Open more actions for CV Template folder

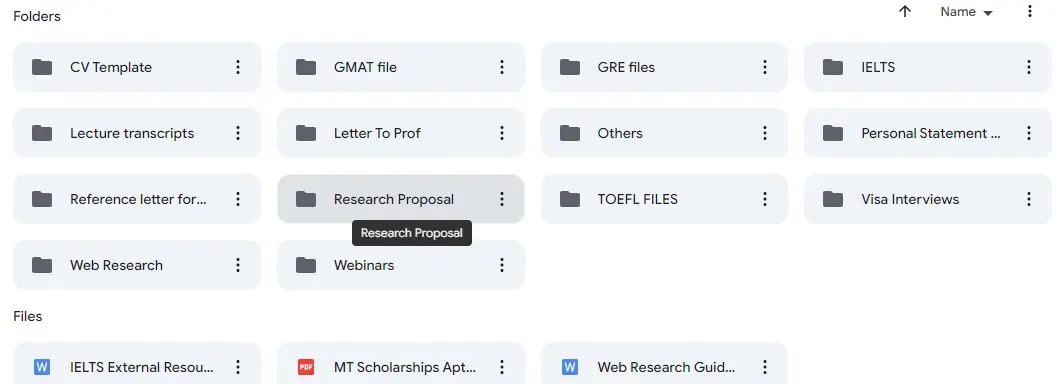click(238, 67)
